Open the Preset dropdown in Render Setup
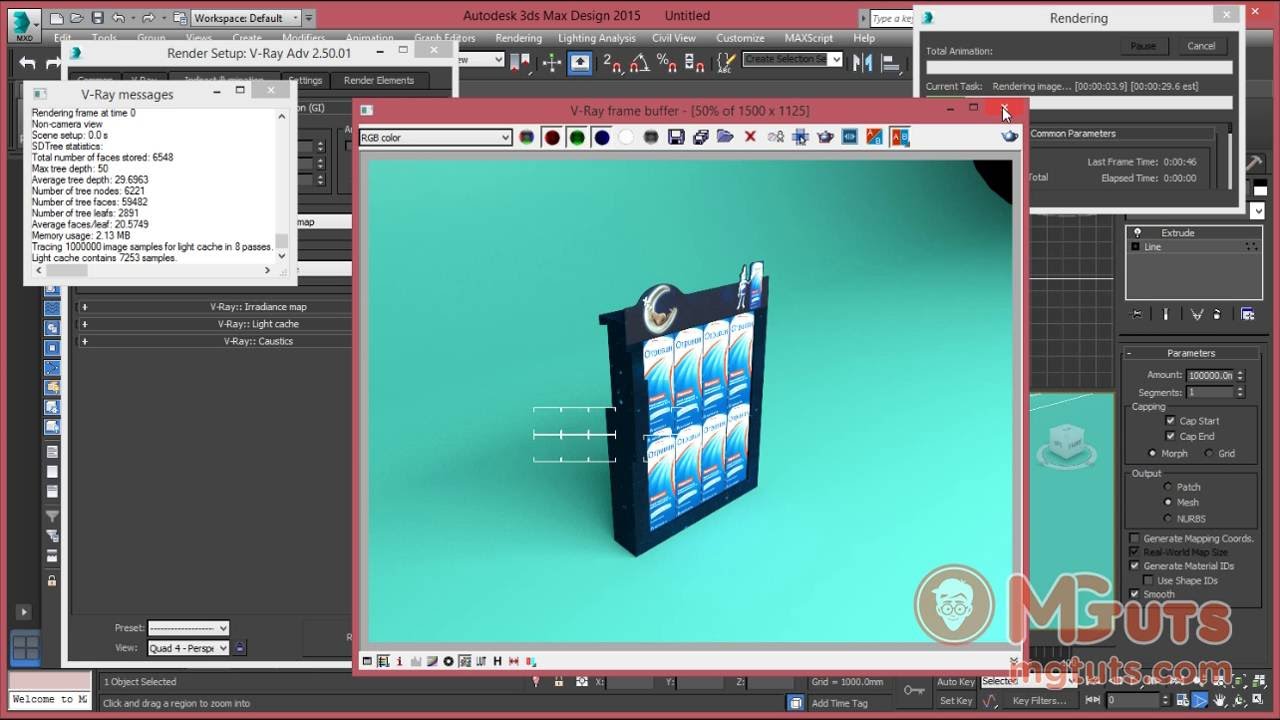The image size is (1280, 720). (188, 628)
